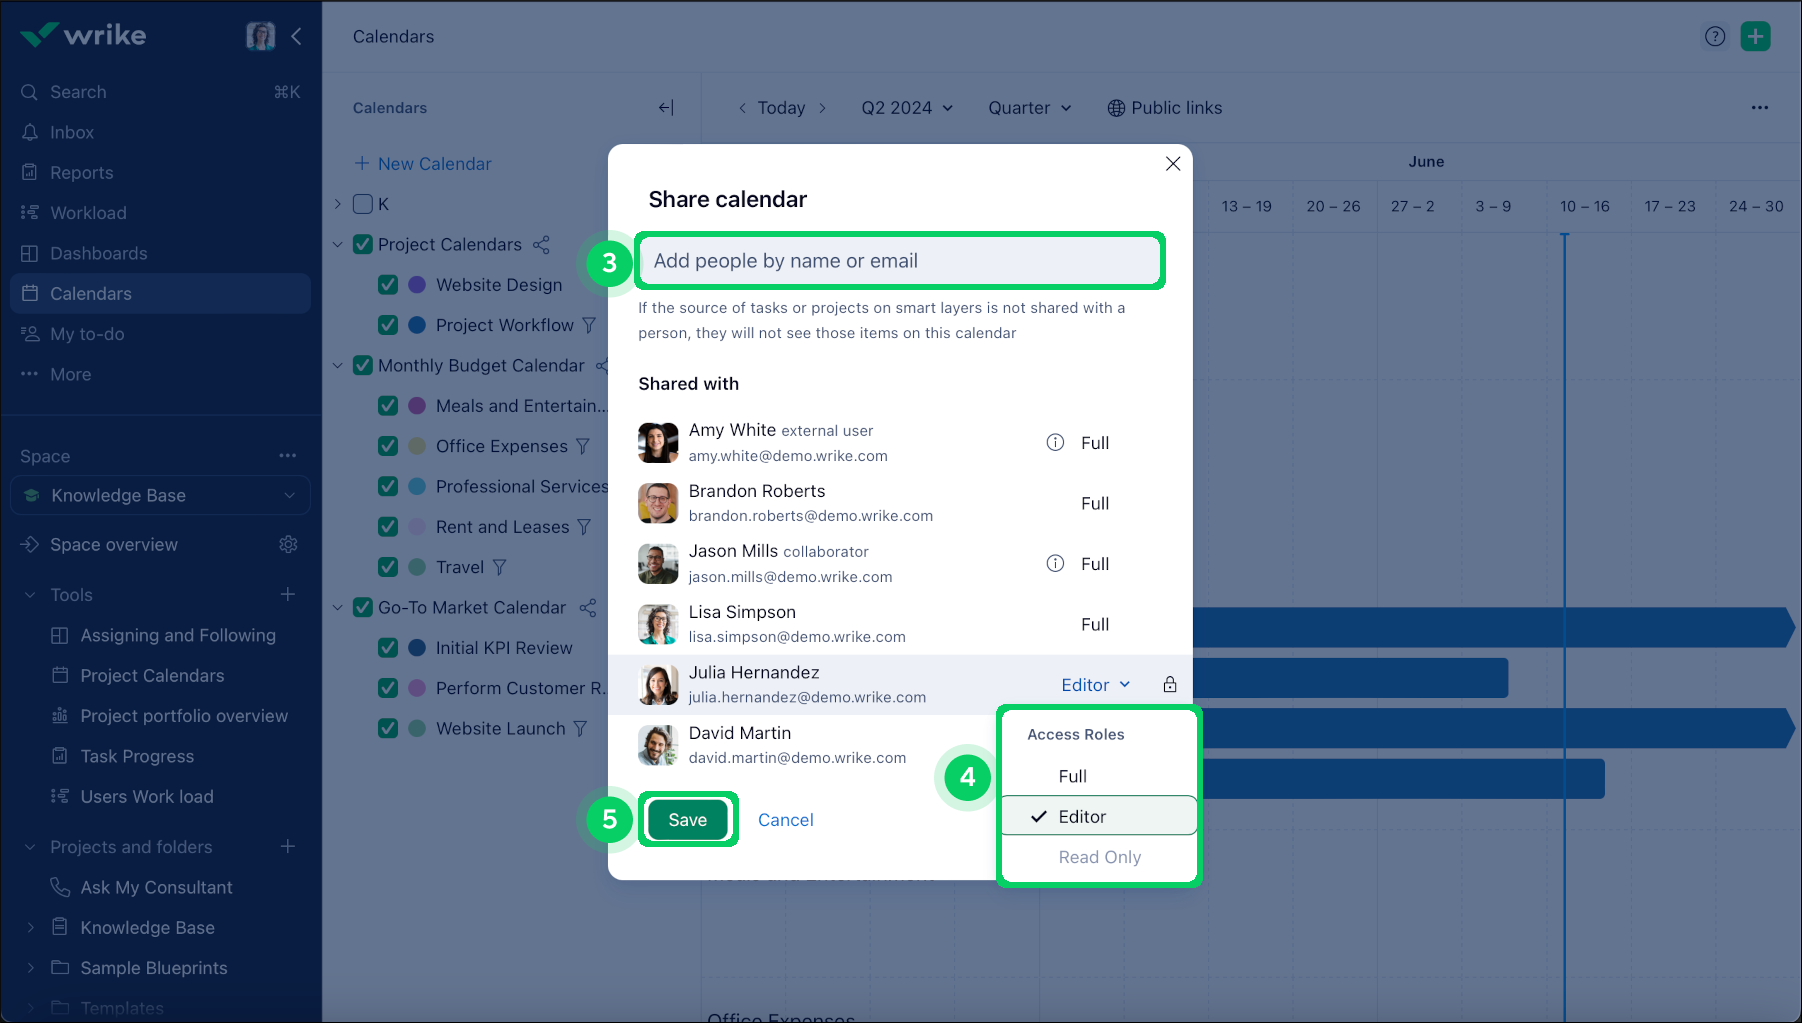Select Full in Access Roles menu

[1072, 776]
